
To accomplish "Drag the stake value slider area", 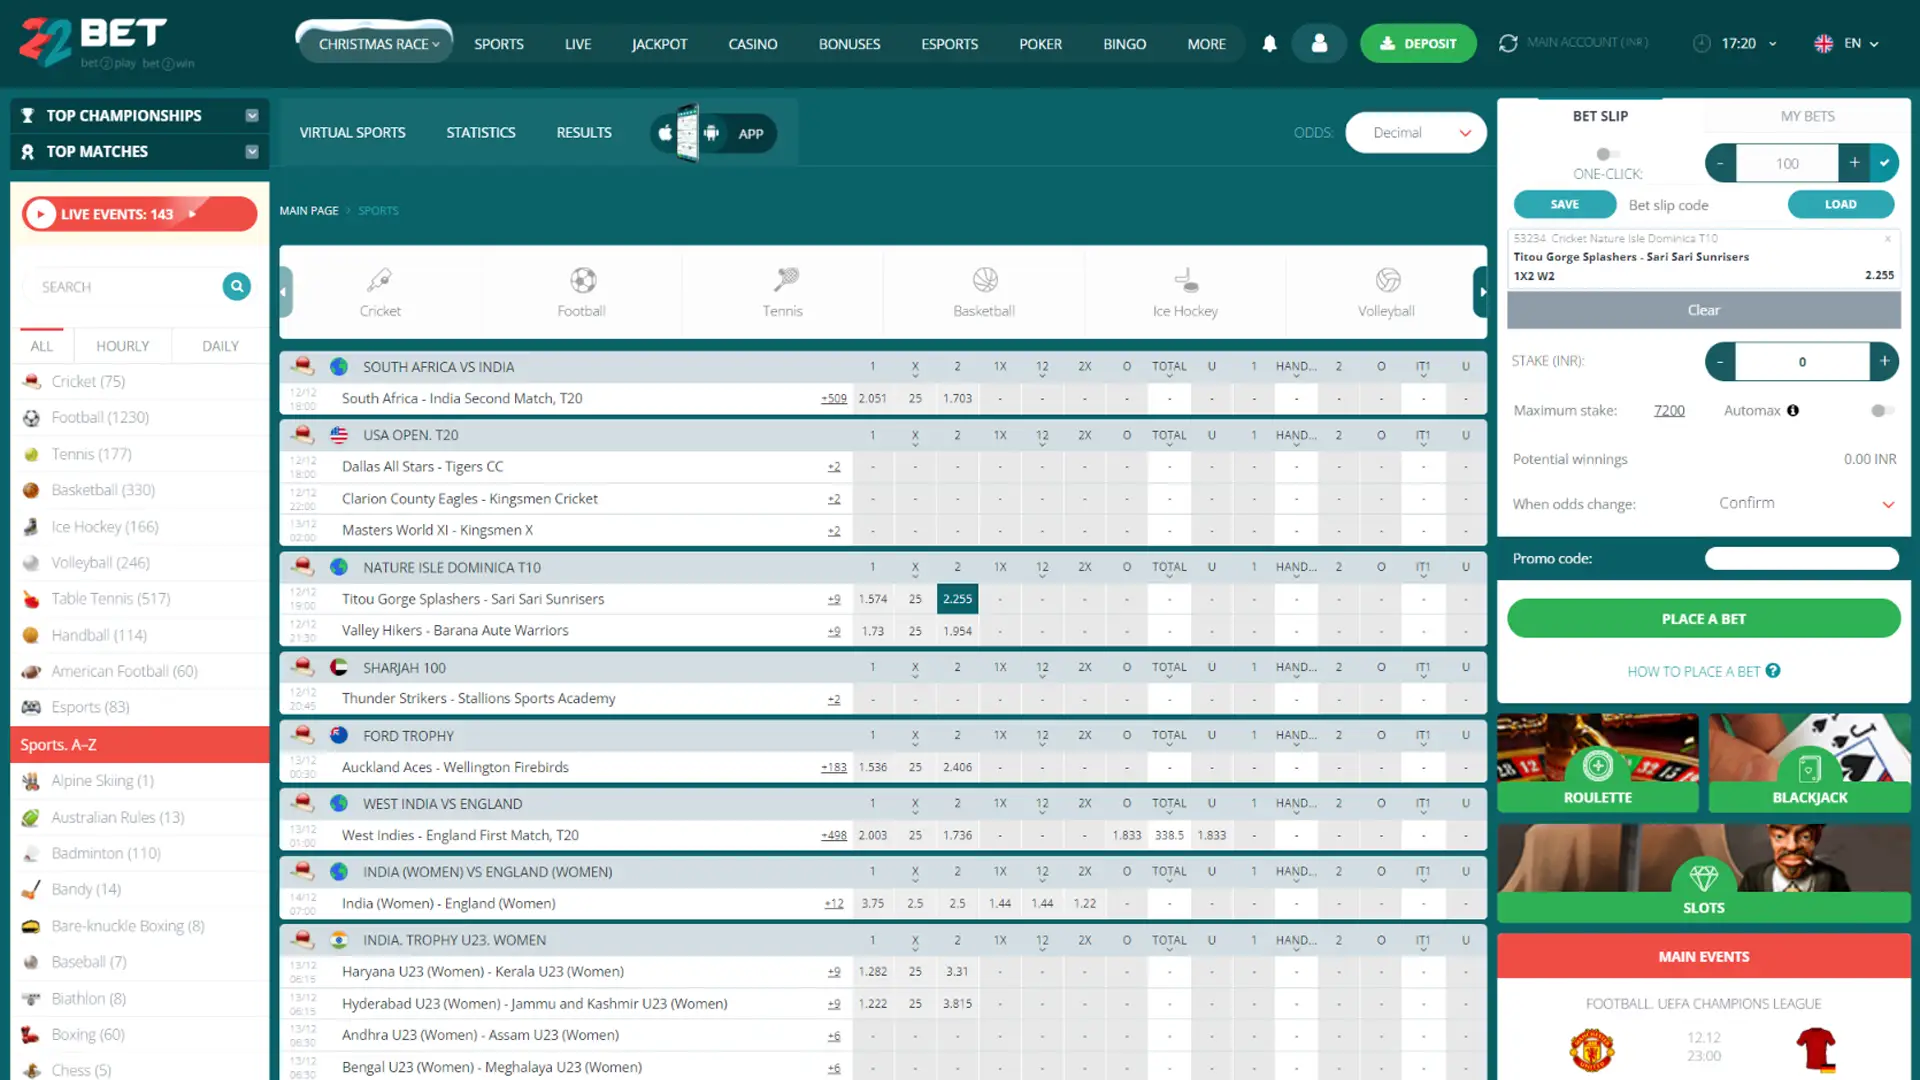I will coord(1801,361).
